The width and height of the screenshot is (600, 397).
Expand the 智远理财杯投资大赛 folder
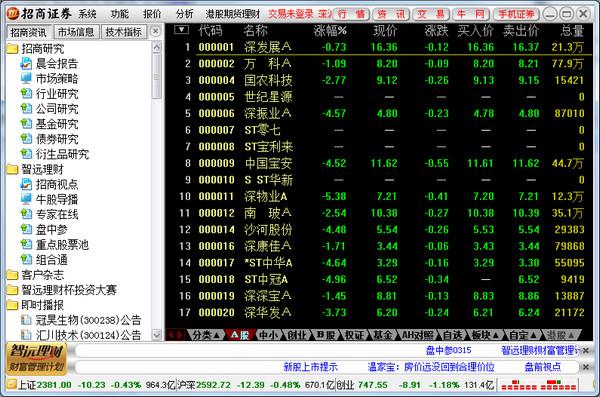(12, 290)
